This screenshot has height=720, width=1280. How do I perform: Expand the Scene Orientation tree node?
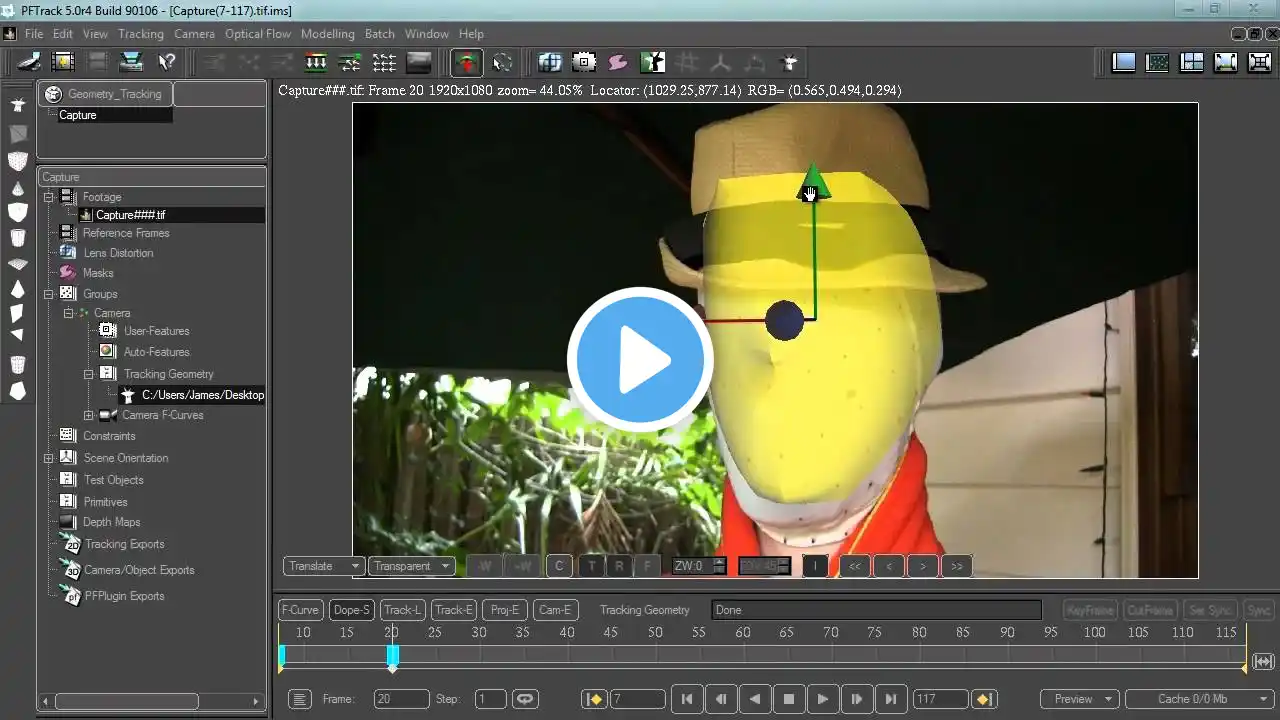click(48, 458)
